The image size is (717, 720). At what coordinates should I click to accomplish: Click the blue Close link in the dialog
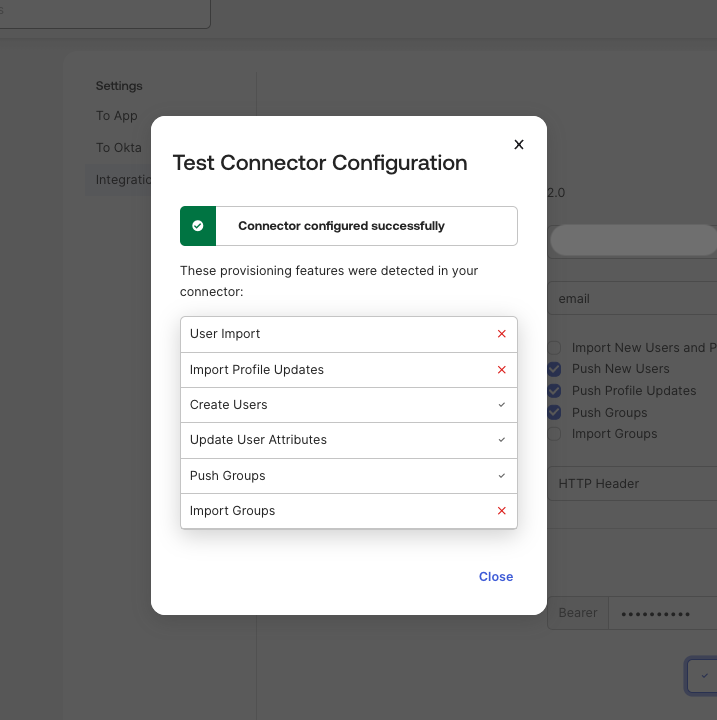[496, 577]
